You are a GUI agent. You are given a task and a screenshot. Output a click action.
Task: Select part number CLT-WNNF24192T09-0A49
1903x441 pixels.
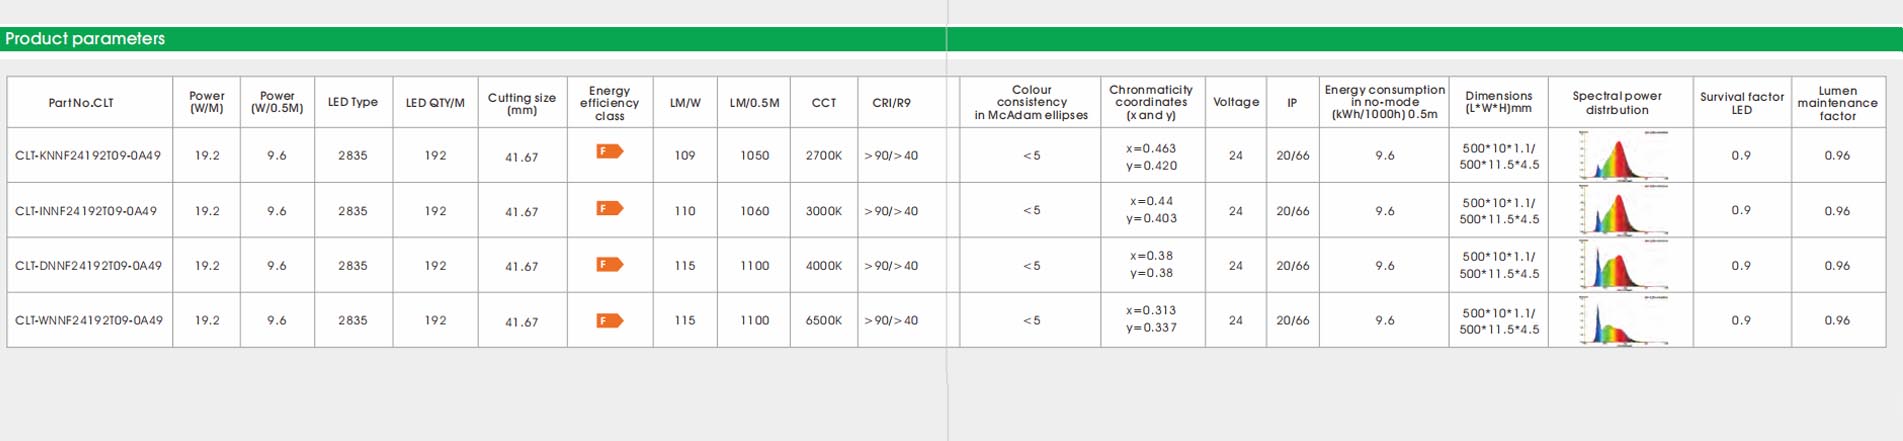point(89,321)
